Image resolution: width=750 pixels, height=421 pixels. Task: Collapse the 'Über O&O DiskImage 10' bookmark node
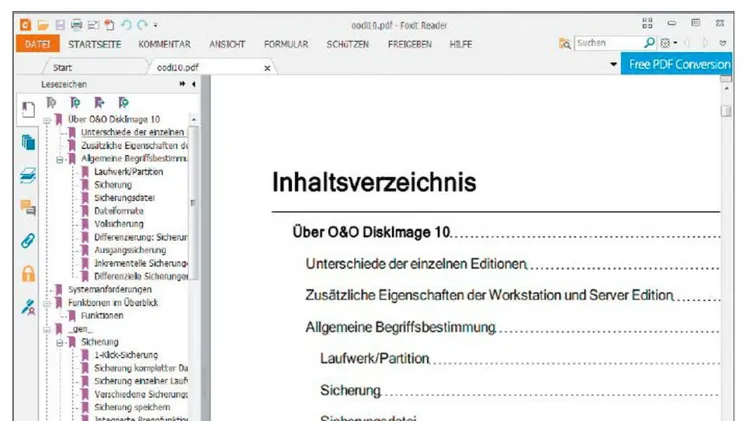(x=47, y=120)
